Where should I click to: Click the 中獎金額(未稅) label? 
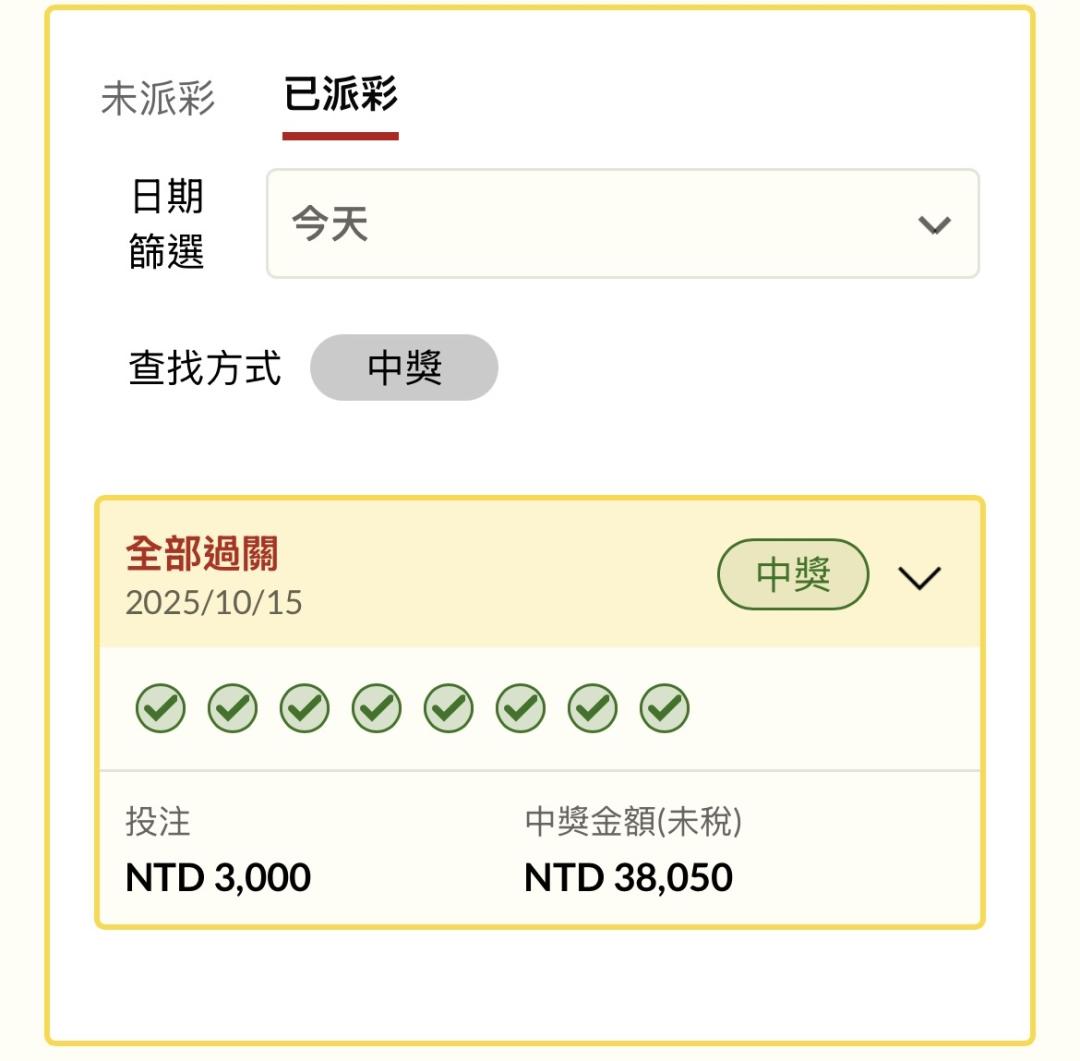(x=633, y=822)
